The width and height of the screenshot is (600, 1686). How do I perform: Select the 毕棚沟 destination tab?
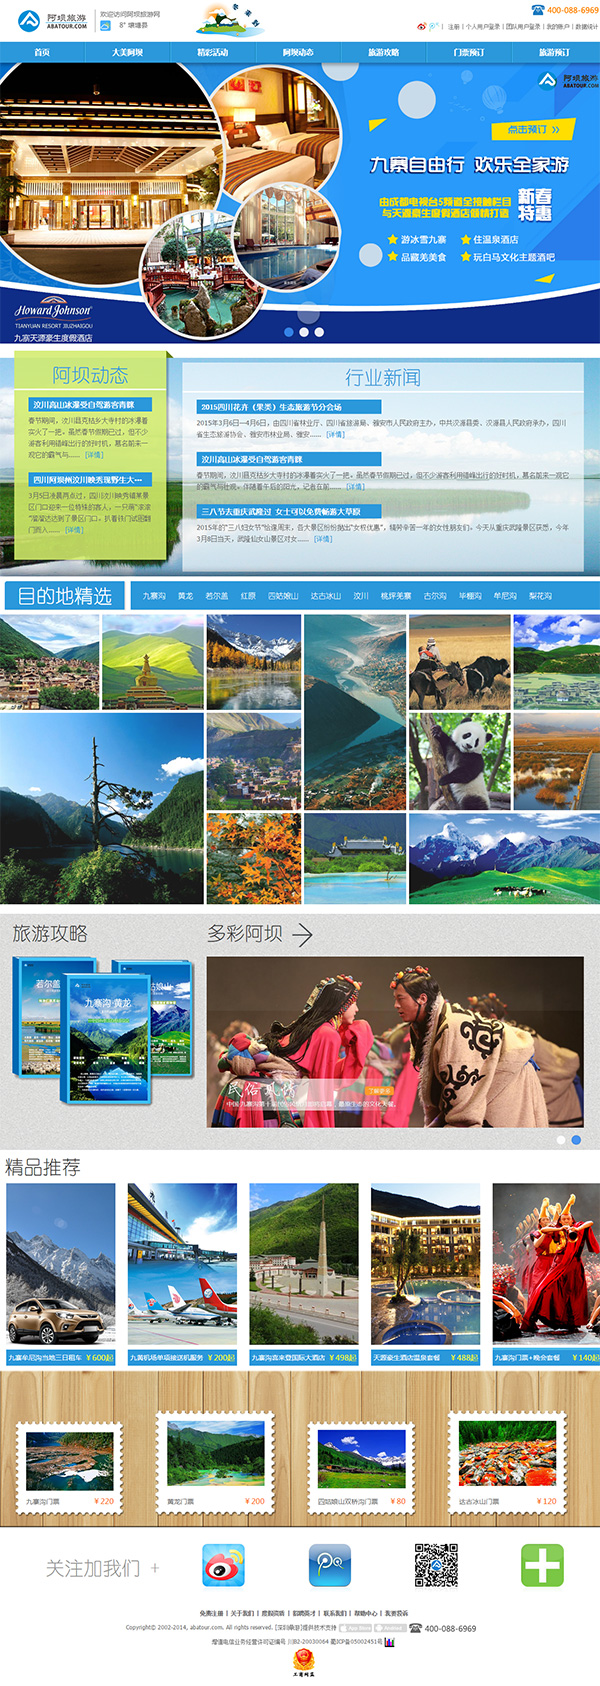[470, 596]
